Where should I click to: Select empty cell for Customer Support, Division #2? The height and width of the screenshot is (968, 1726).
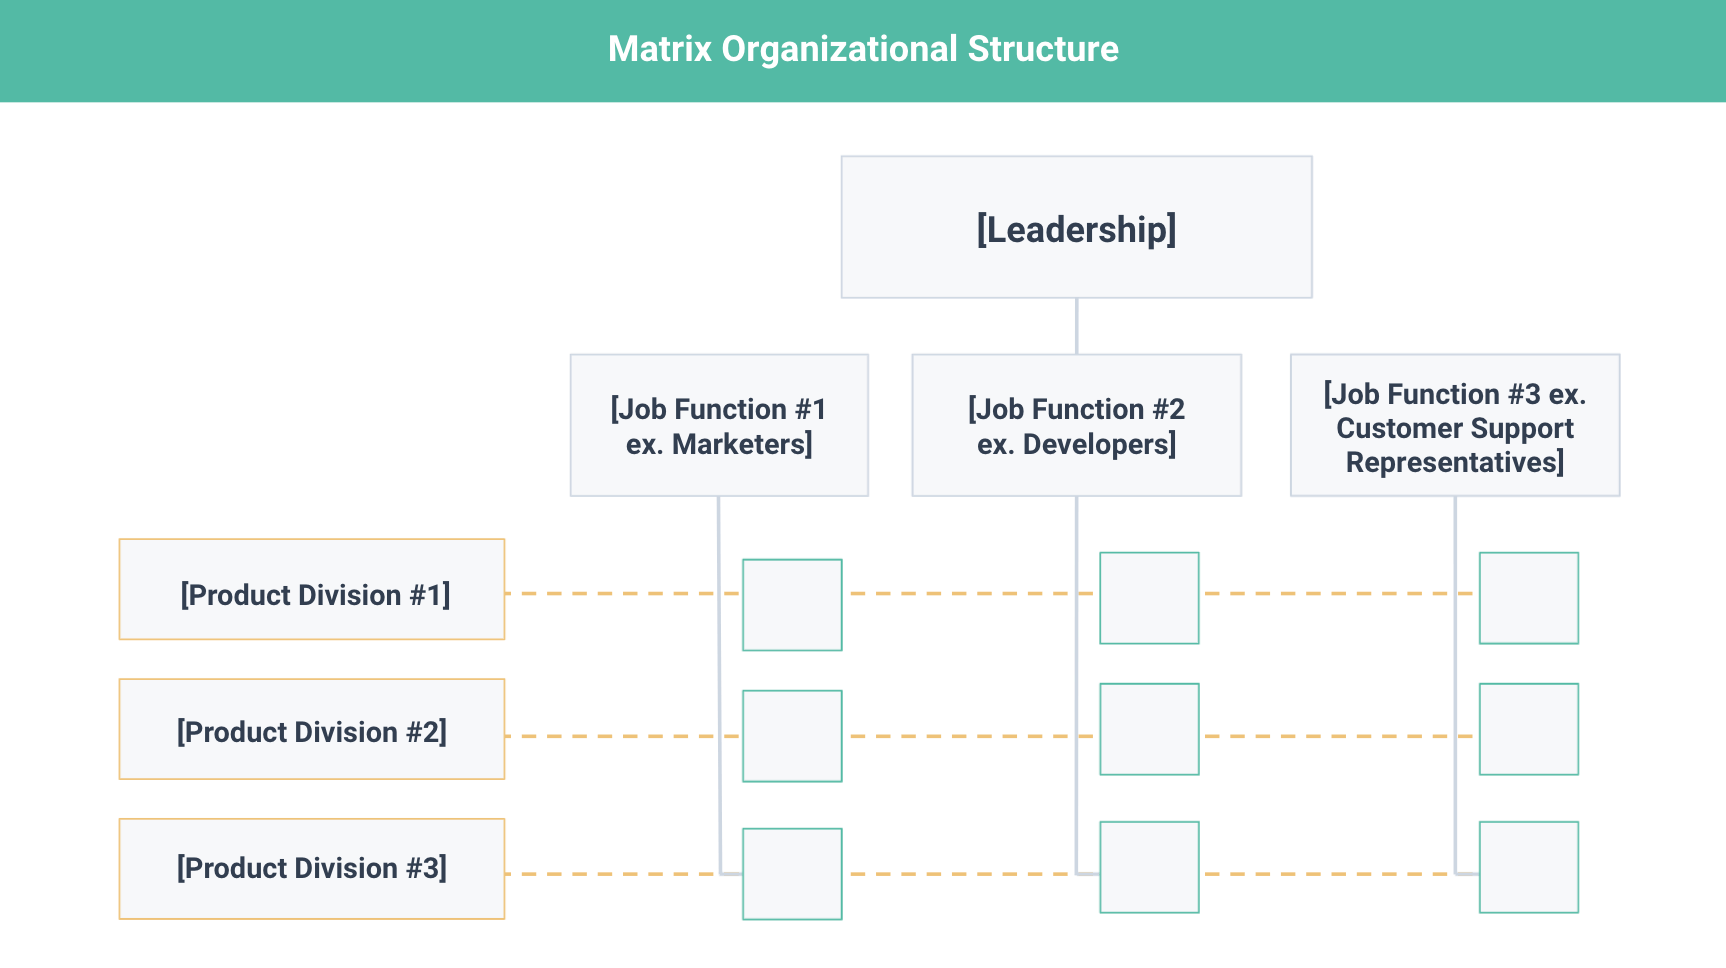tap(1529, 729)
